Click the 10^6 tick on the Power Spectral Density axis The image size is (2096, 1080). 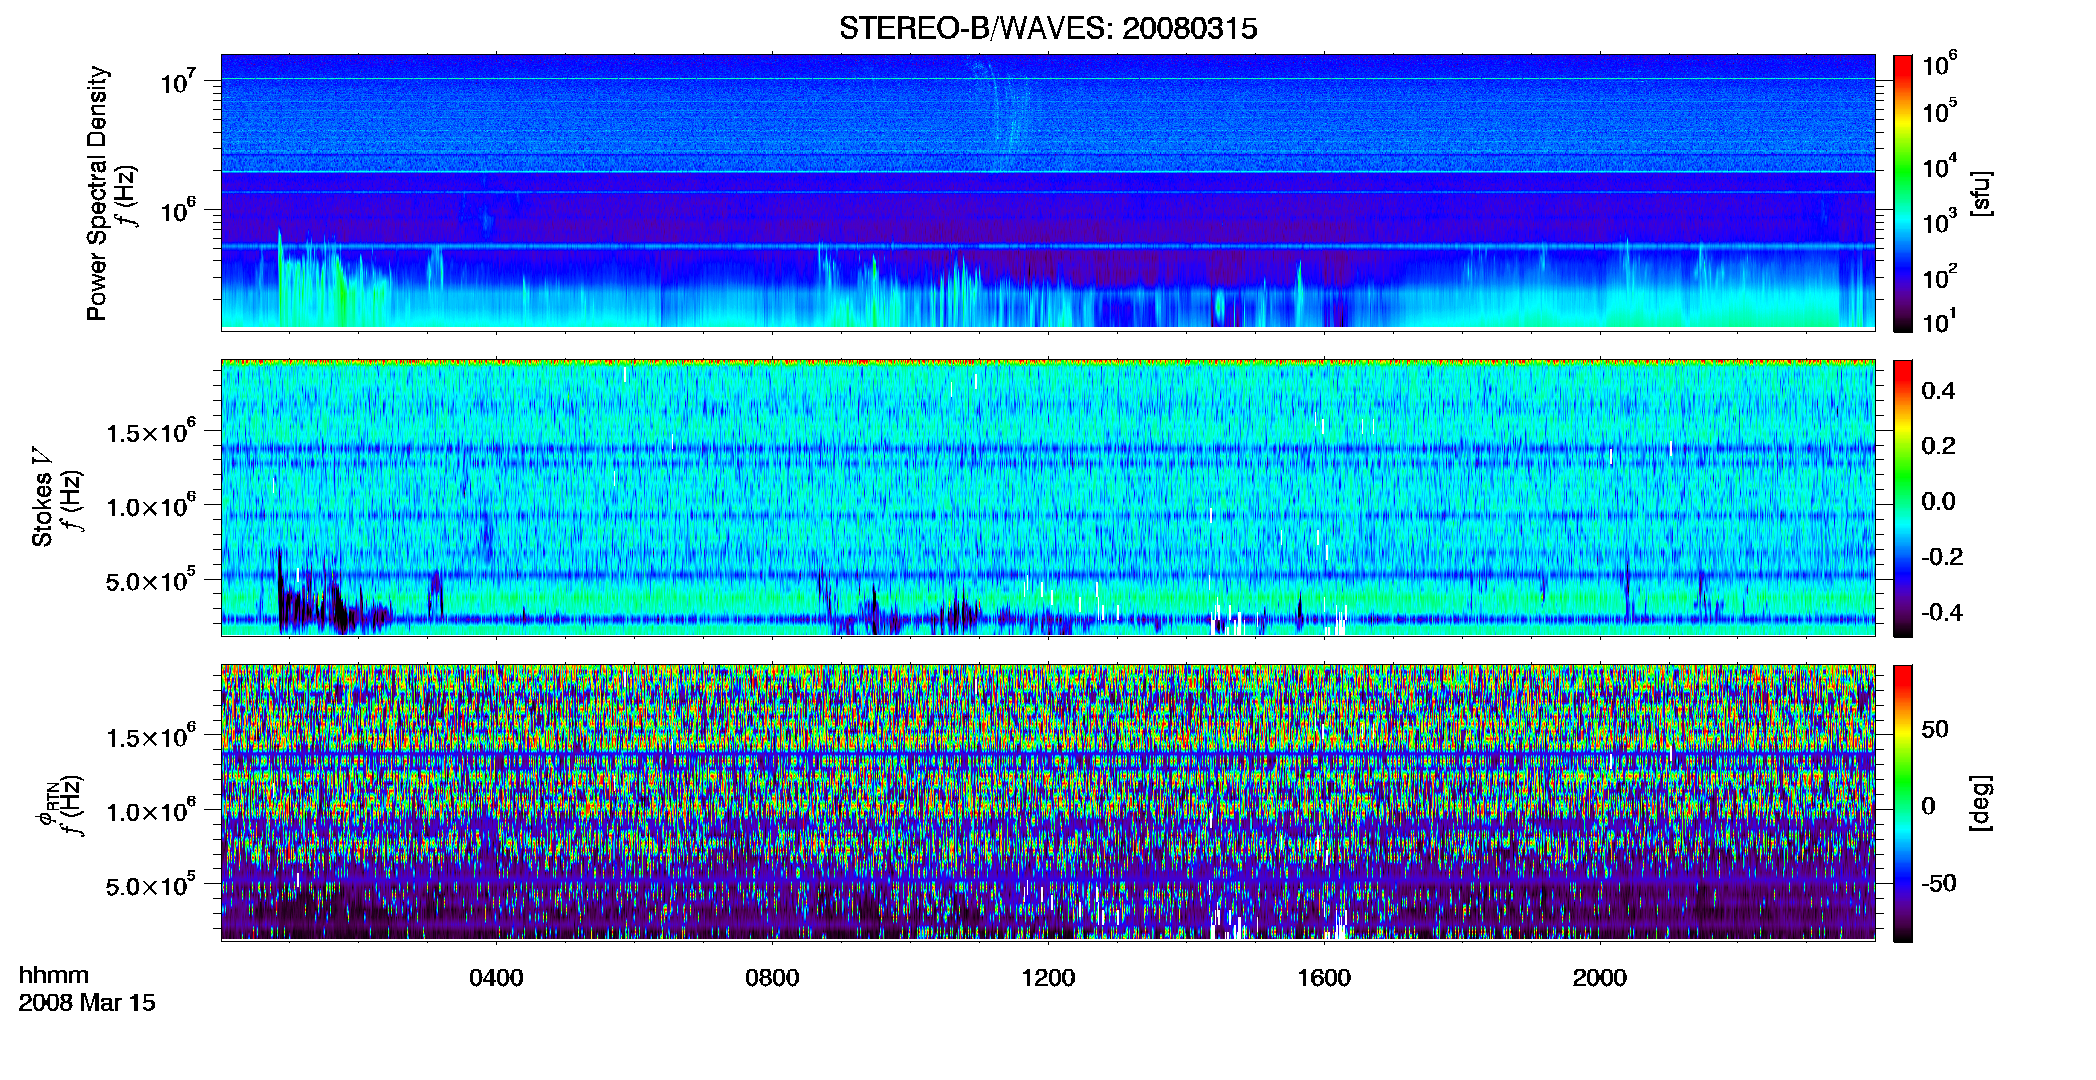pos(177,211)
